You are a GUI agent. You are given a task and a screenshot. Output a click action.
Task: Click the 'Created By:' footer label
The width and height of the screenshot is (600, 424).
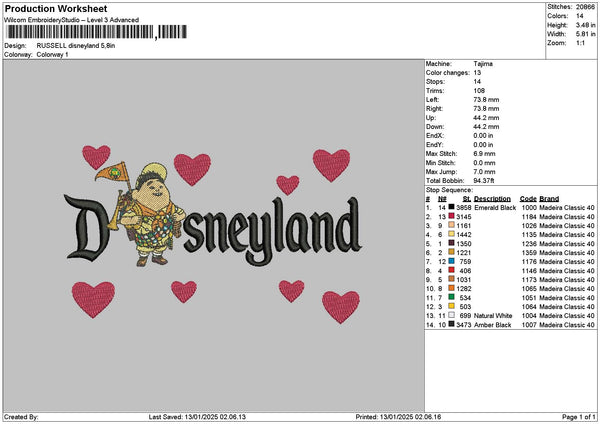pos(21,417)
